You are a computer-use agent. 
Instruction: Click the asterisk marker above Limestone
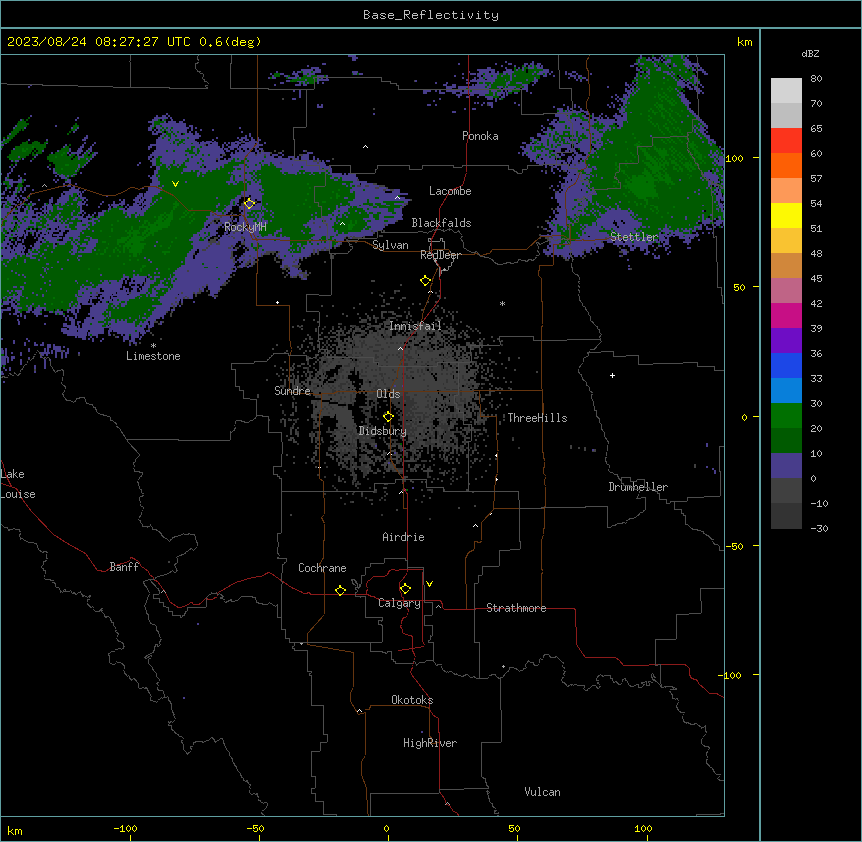coord(153,346)
